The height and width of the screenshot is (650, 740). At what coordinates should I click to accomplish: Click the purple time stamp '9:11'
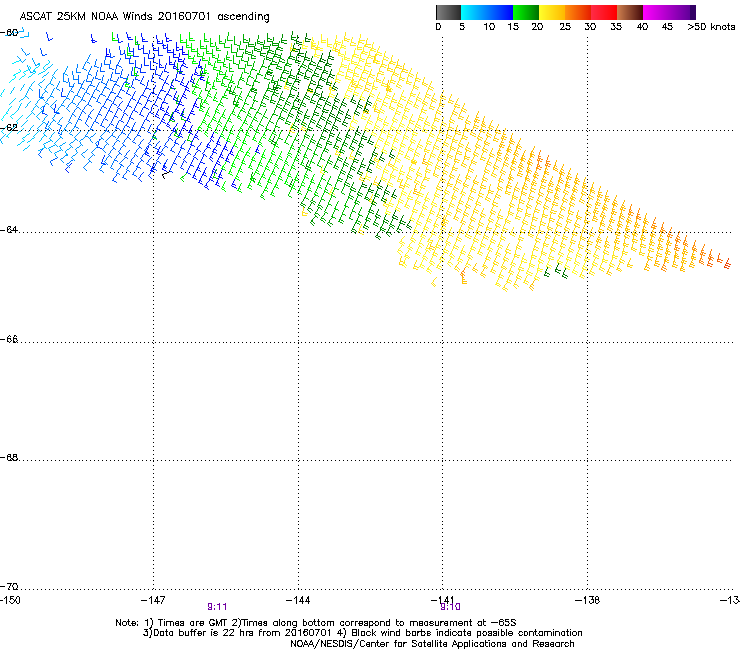tap(217, 607)
